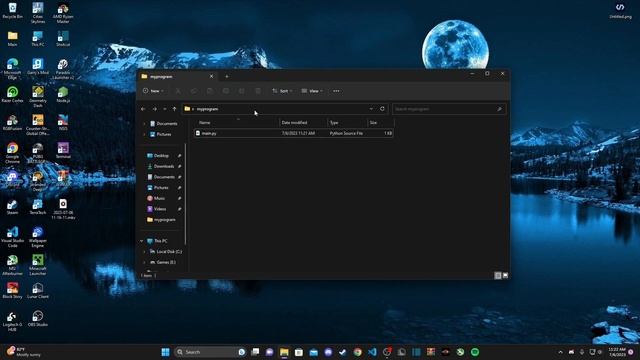Select Microsoft Edge desktop icon
Image resolution: width=640 pixels, height=360 pixels.
coord(12,69)
